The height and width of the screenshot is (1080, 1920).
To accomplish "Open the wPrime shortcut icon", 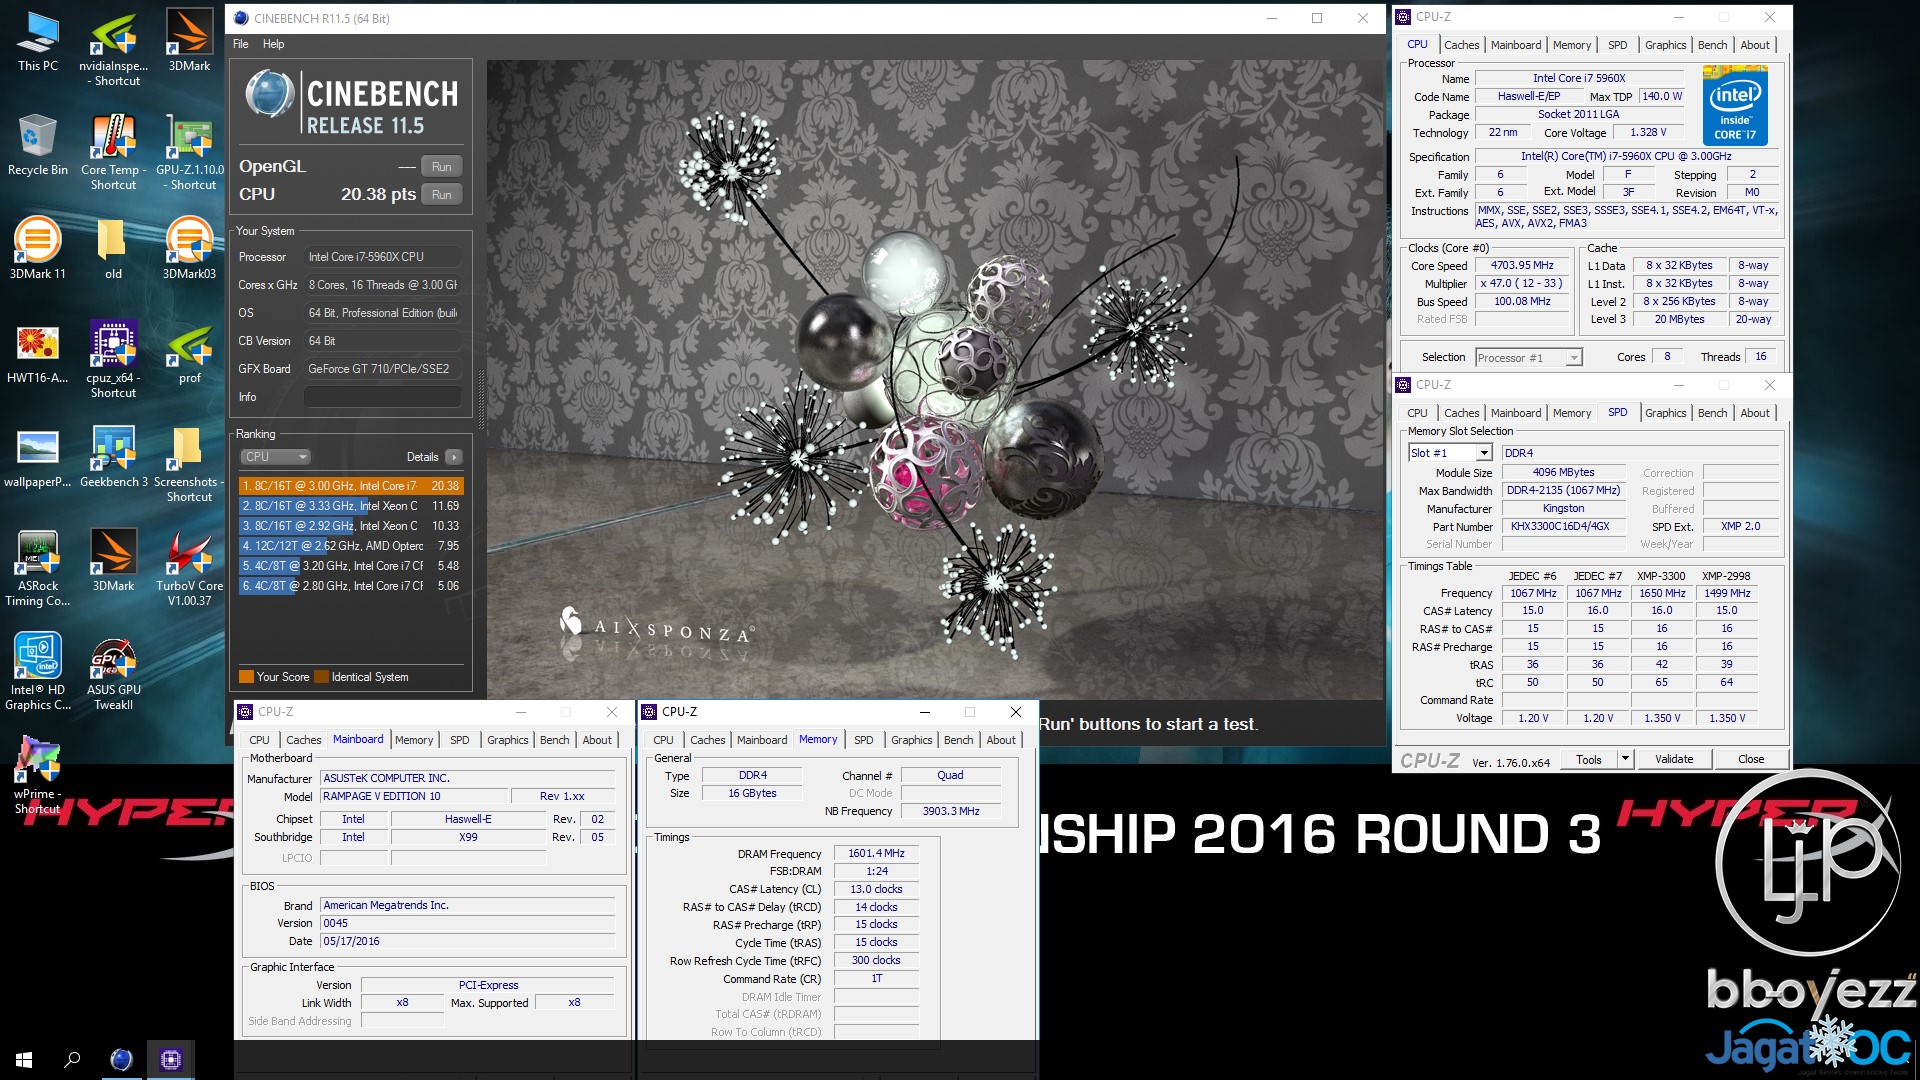I will coord(37,776).
